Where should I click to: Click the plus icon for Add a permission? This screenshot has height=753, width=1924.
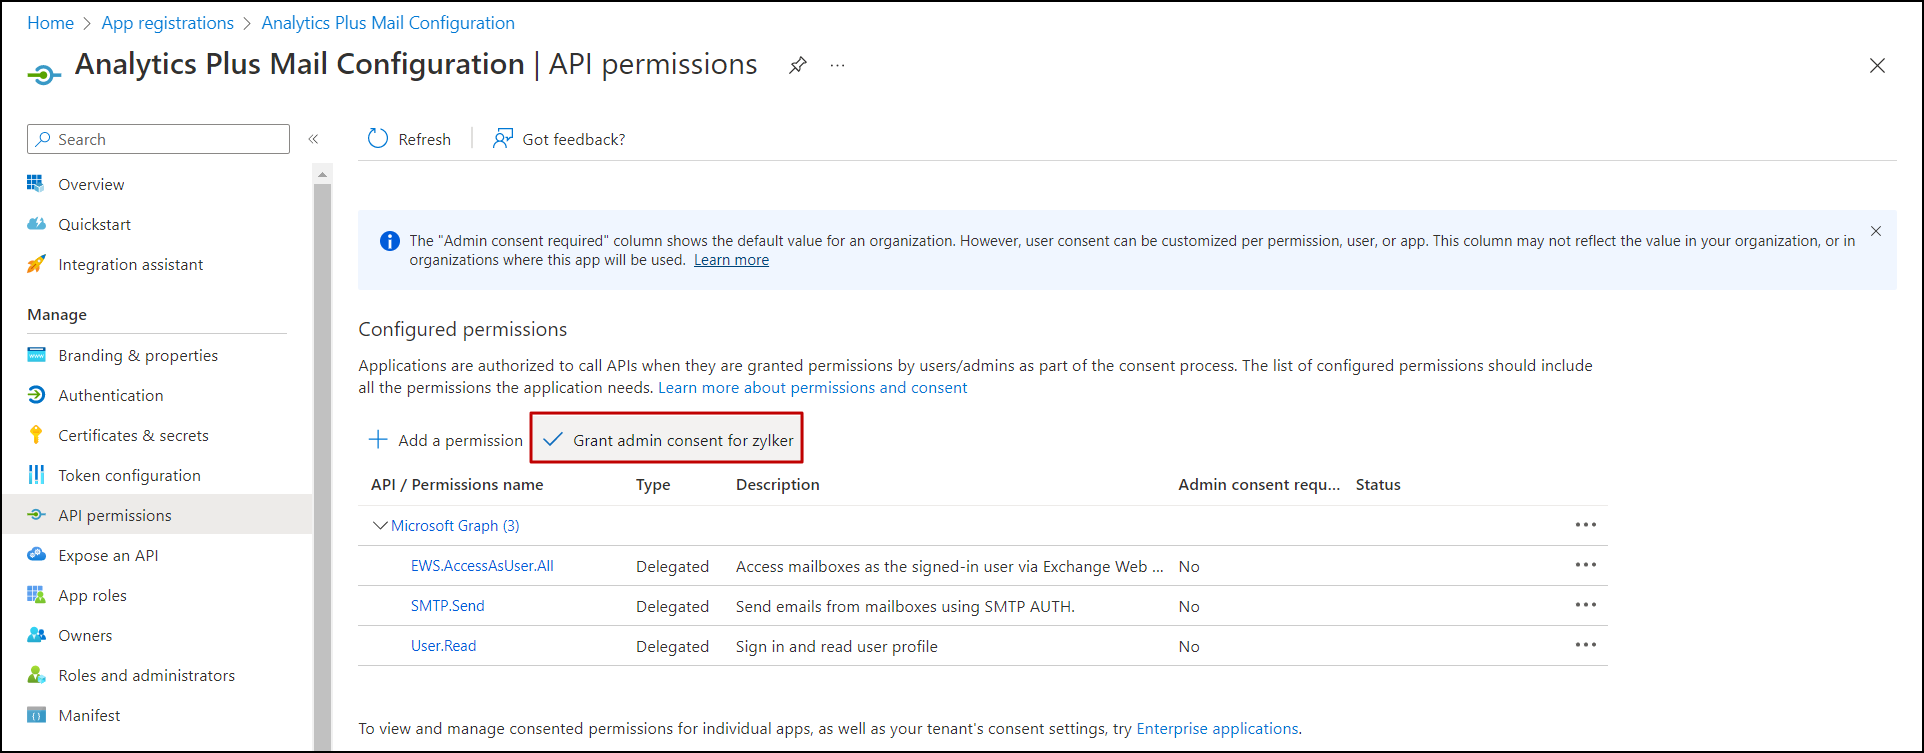coord(378,440)
